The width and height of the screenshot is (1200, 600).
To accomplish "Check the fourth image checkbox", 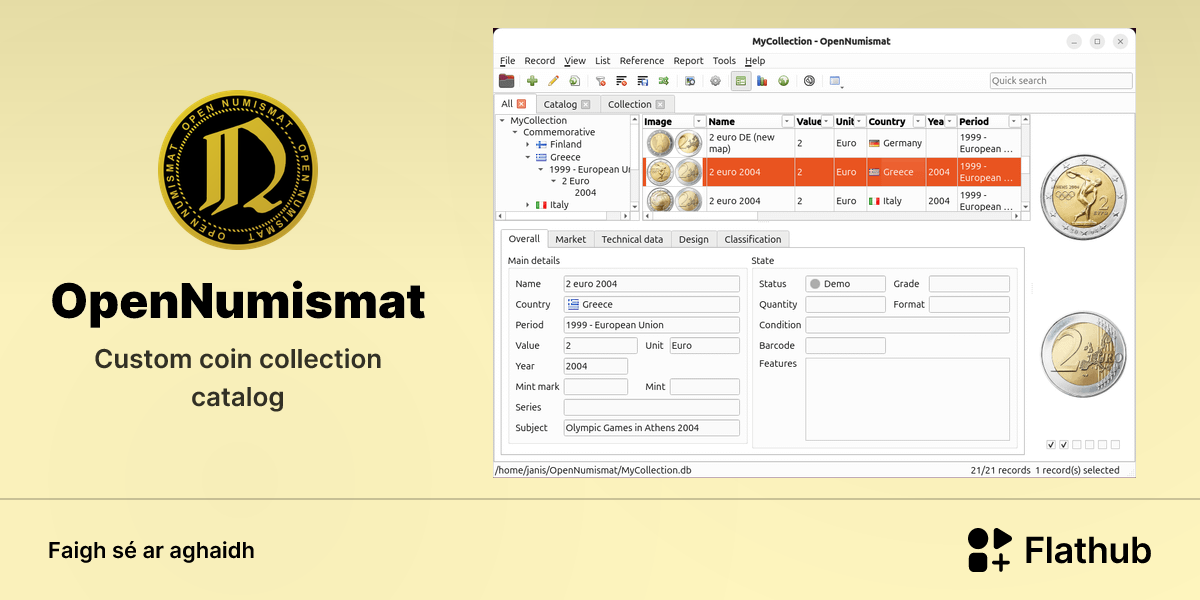I will point(1090,445).
